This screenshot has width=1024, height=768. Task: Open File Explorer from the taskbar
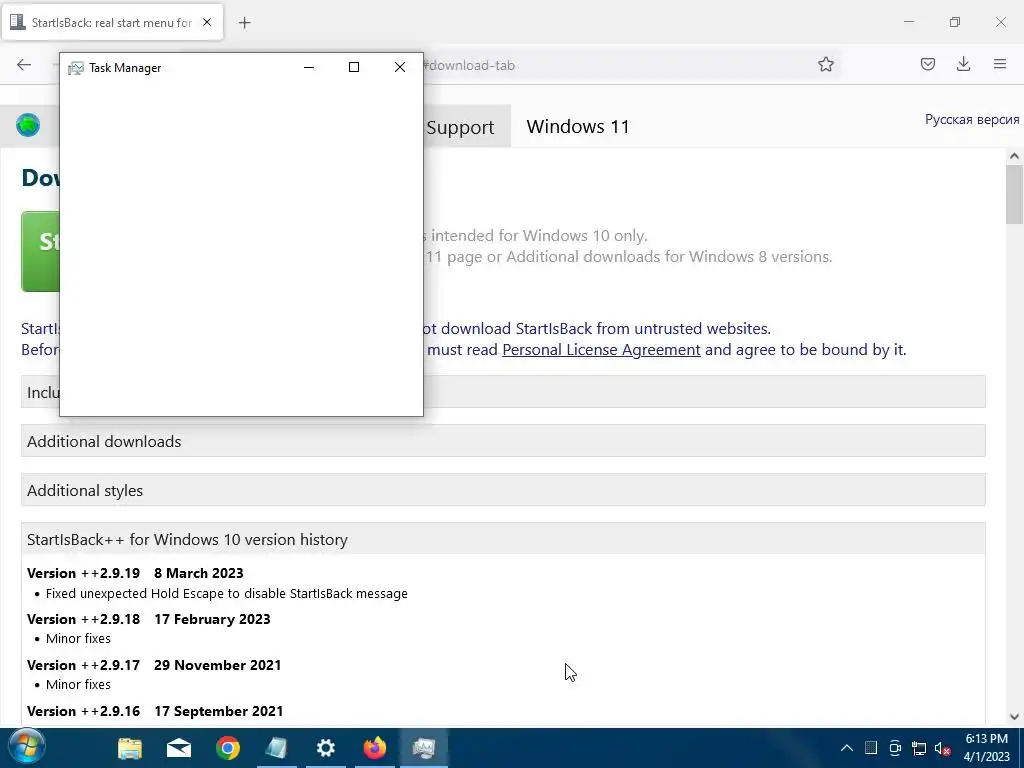[x=130, y=748]
